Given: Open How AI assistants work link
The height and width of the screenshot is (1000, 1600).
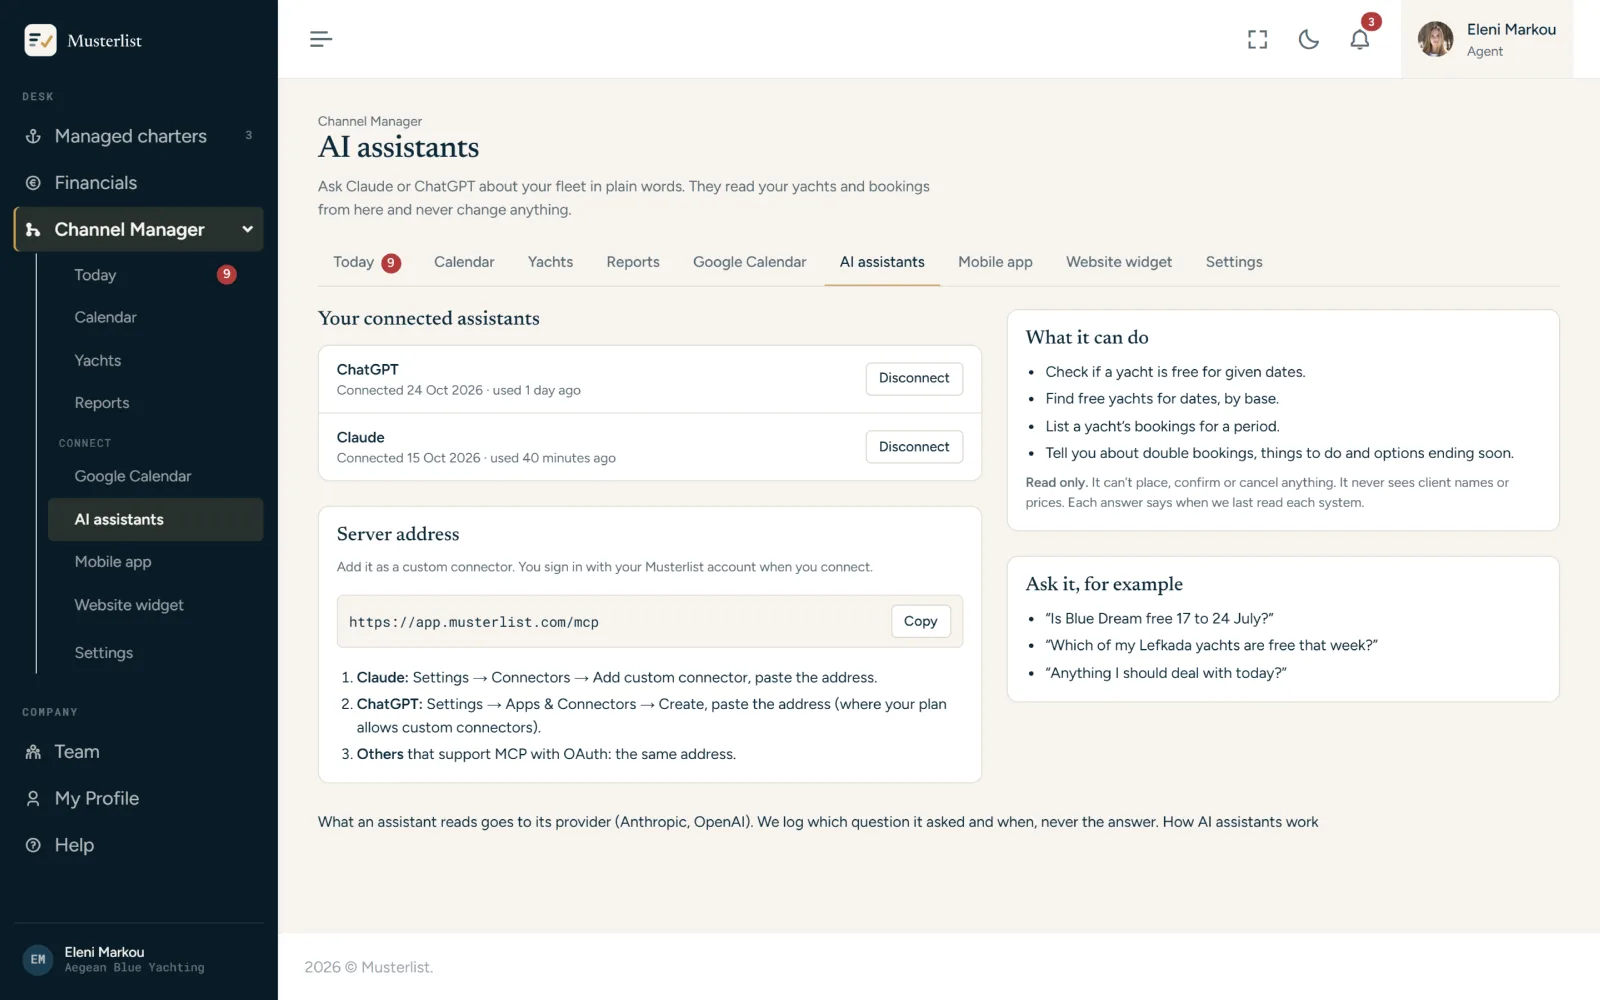Looking at the screenshot, I should (1240, 822).
